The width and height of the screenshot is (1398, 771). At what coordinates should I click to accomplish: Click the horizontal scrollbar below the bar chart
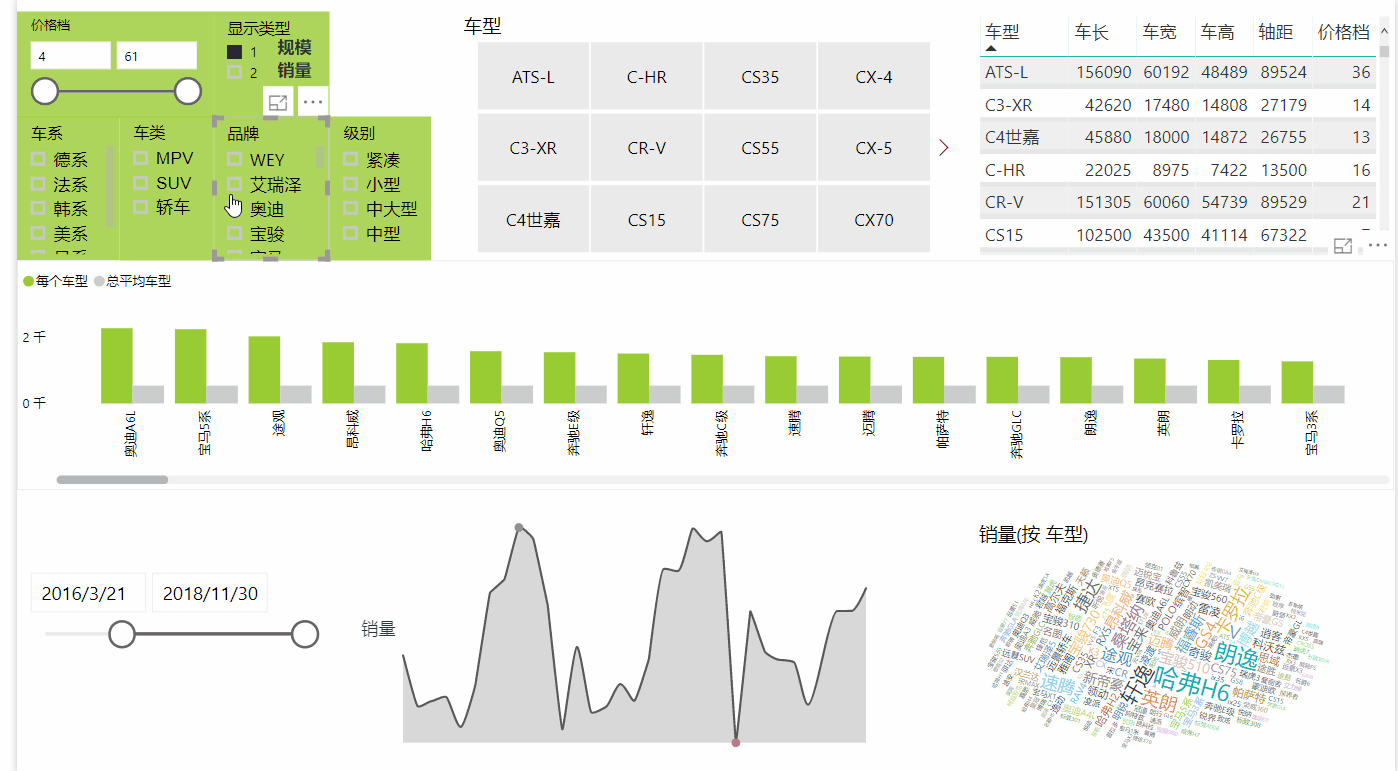[x=112, y=480]
